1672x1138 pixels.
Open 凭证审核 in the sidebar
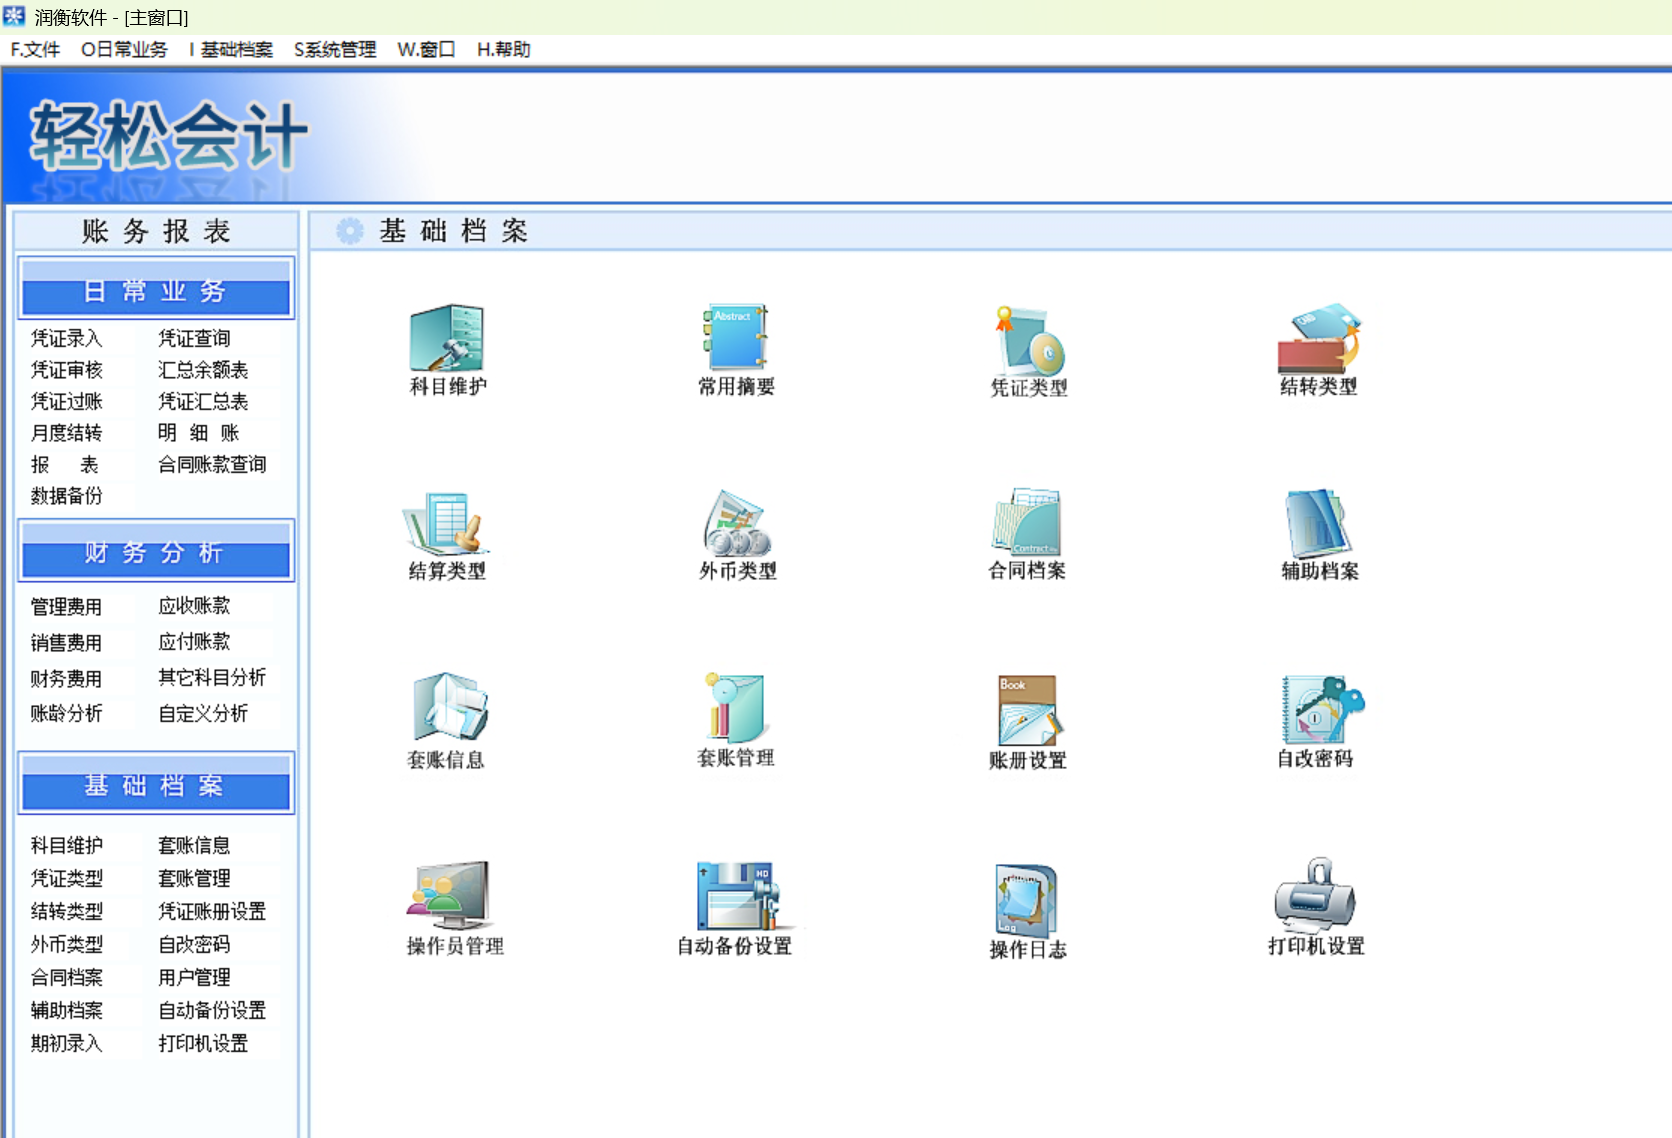pyautogui.click(x=66, y=370)
